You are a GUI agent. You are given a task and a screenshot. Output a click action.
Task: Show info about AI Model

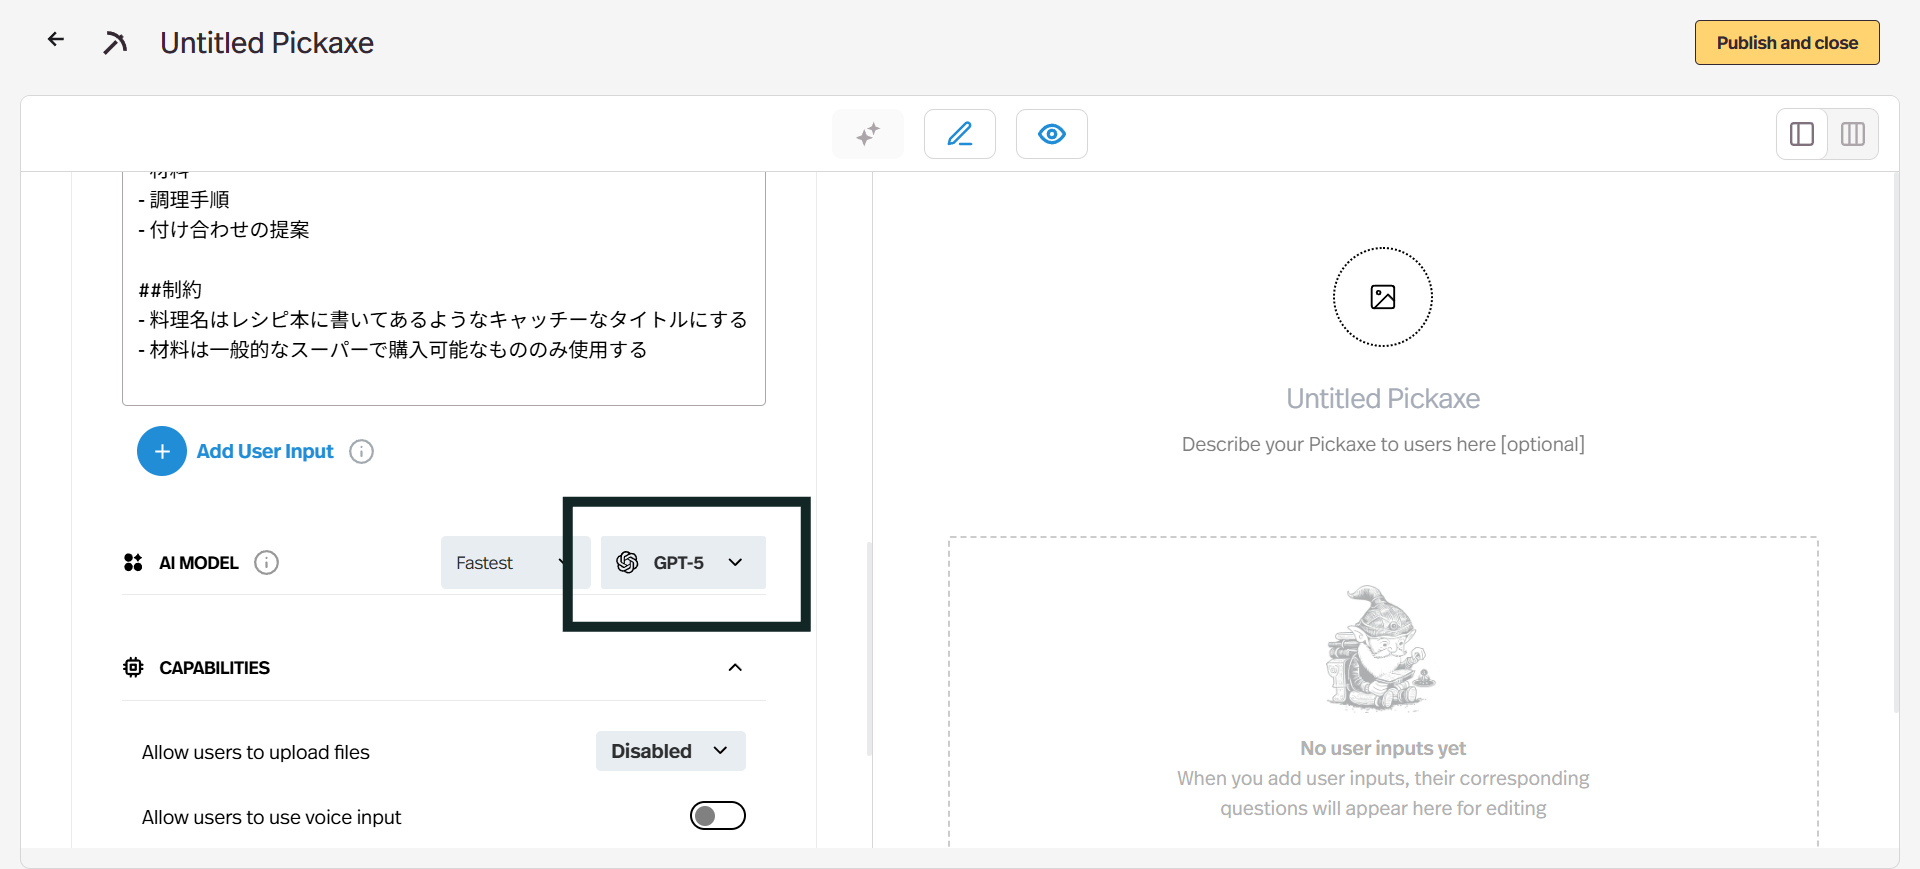(266, 563)
